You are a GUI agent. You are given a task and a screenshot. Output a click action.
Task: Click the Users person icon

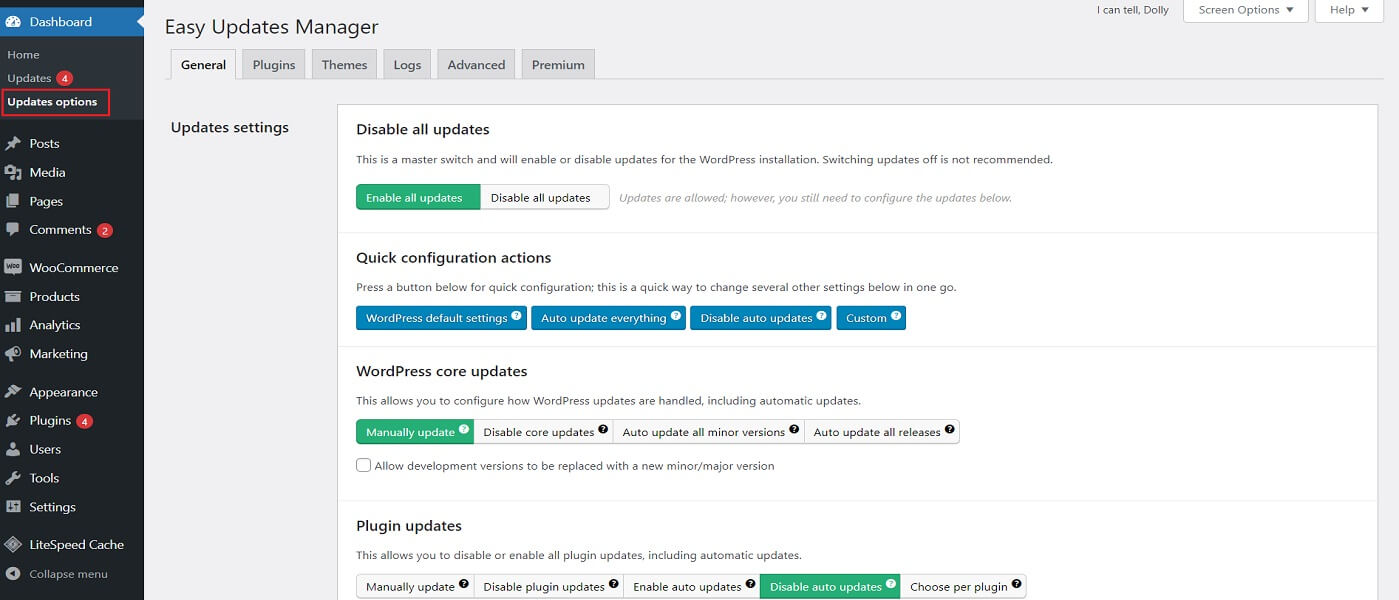point(13,449)
